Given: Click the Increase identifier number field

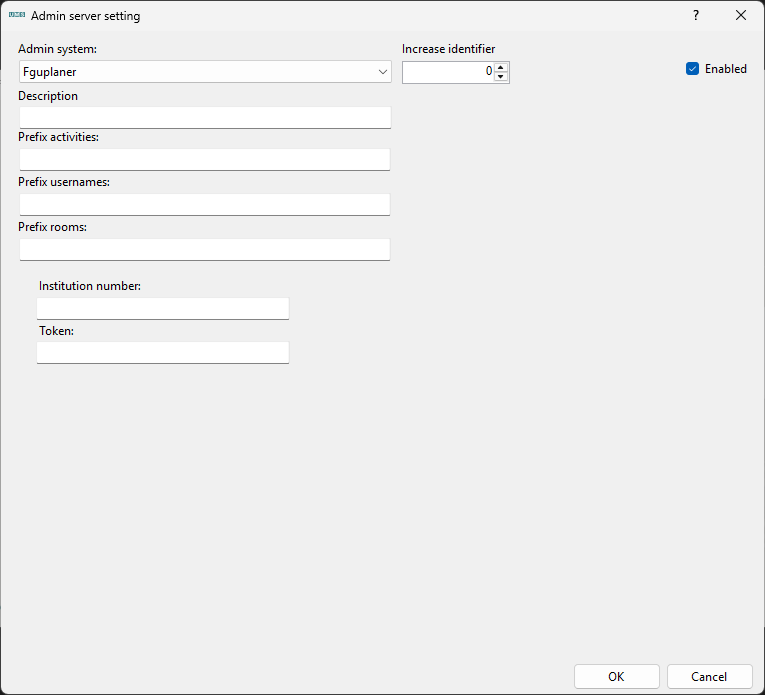Looking at the screenshot, I should pyautogui.click(x=448, y=72).
